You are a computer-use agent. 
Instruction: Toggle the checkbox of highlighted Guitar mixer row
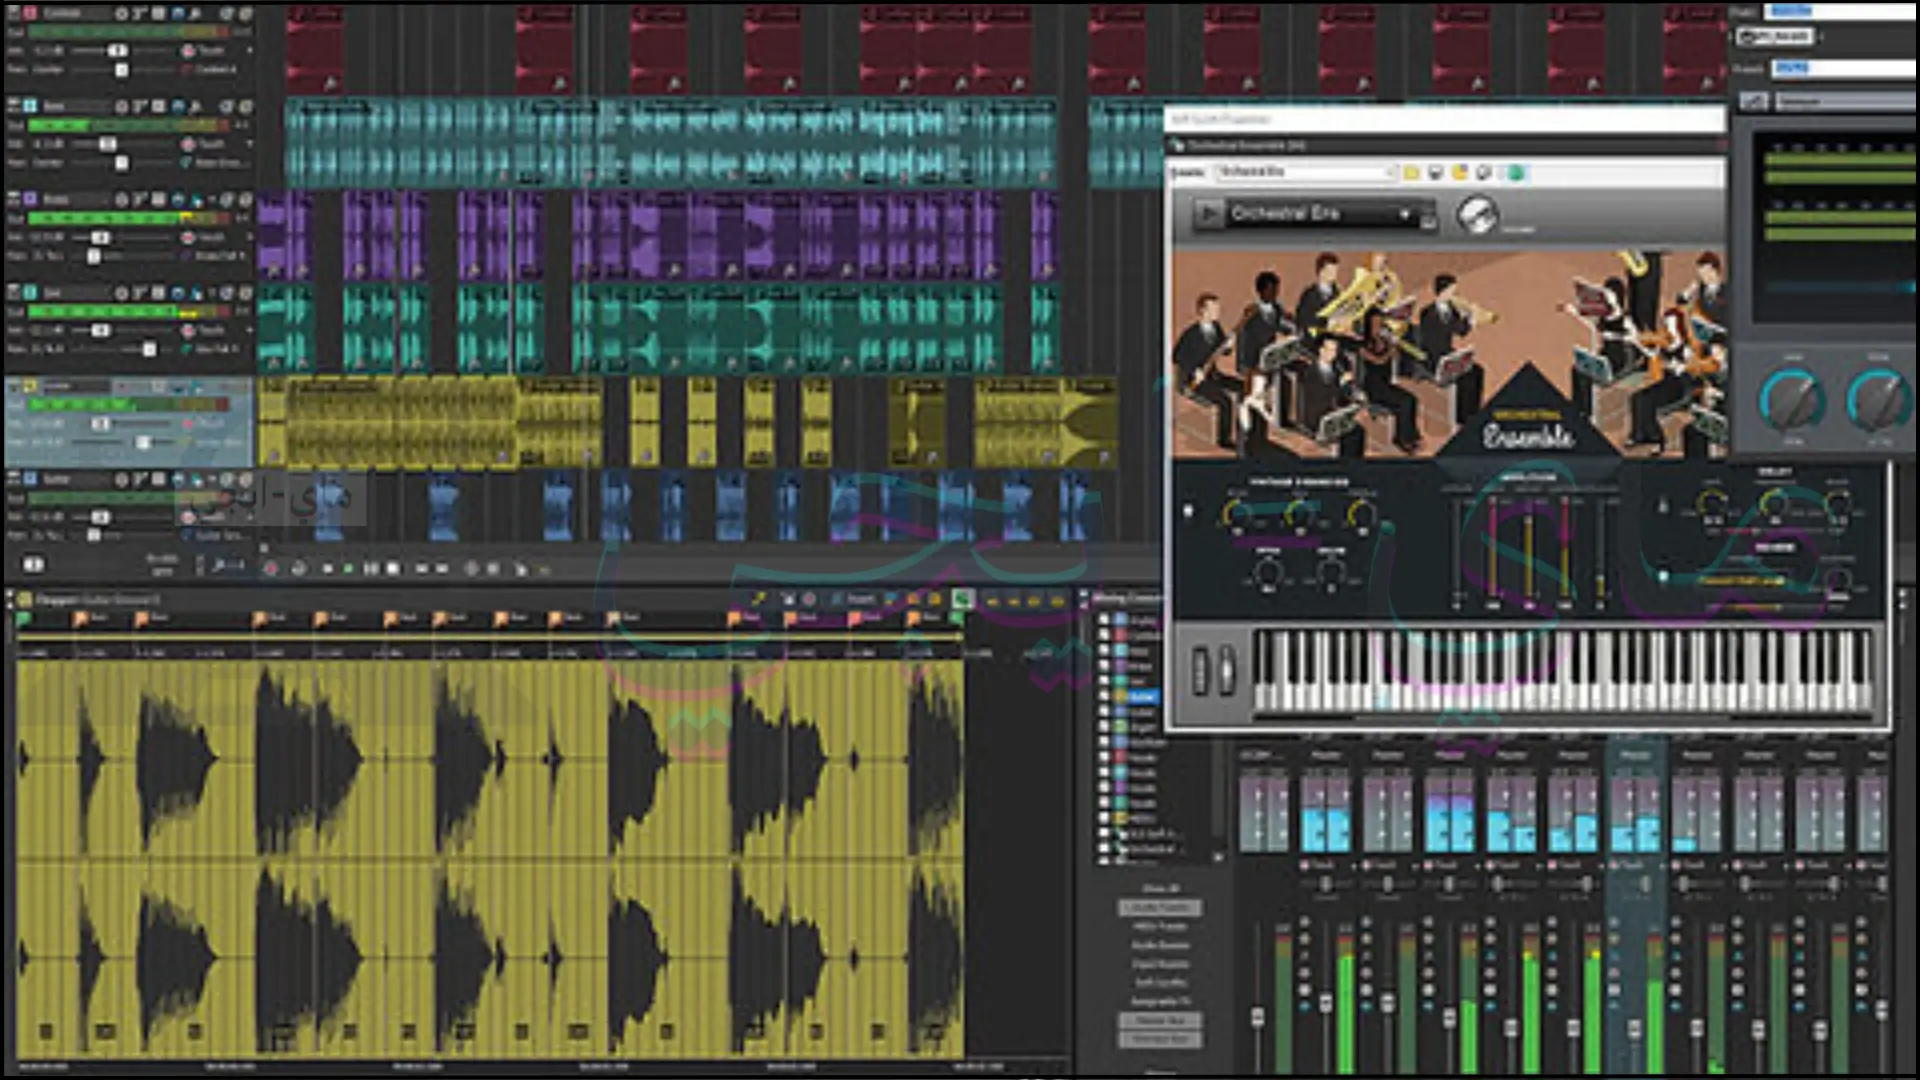(x=1104, y=696)
